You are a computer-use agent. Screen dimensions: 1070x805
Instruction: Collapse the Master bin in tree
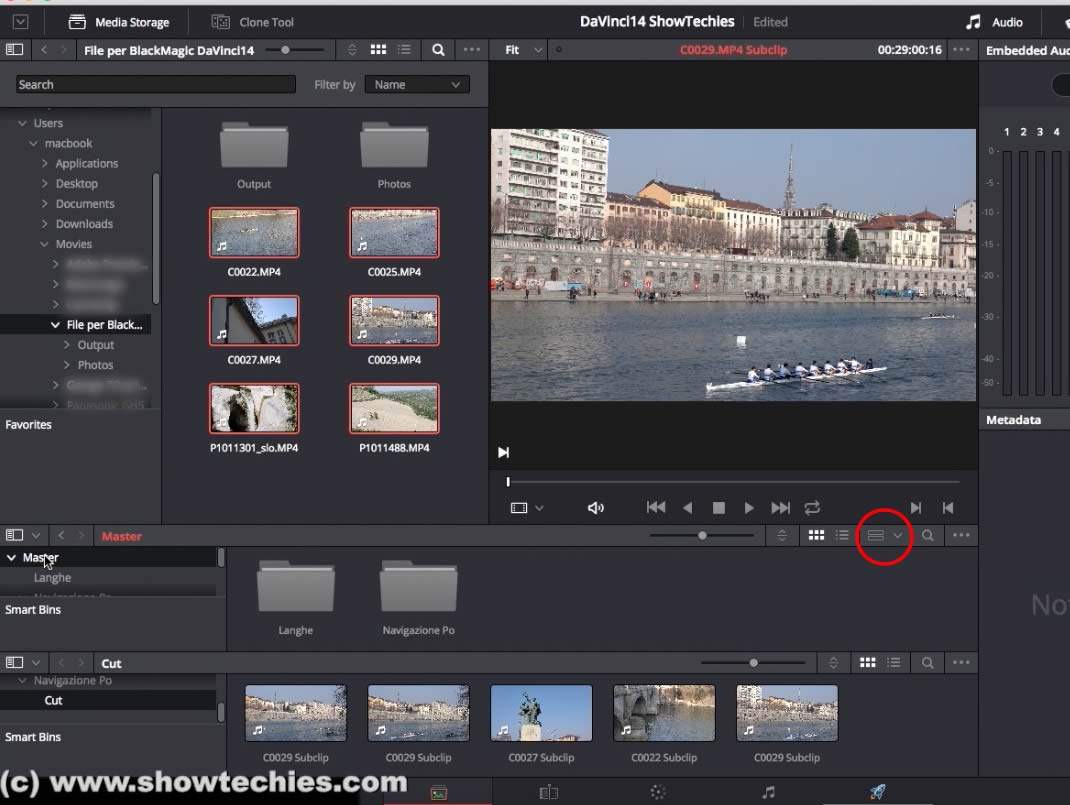click(x=12, y=558)
